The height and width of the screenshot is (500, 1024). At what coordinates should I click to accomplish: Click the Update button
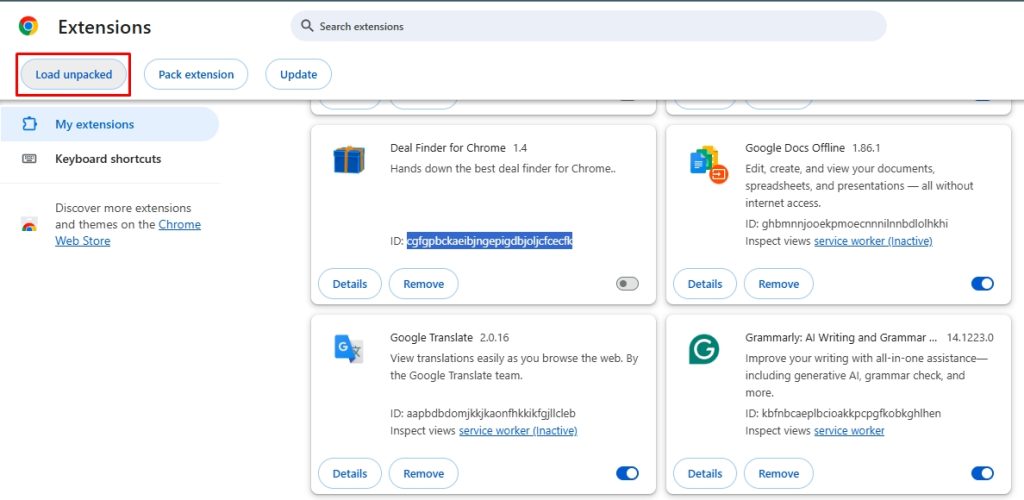point(298,74)
